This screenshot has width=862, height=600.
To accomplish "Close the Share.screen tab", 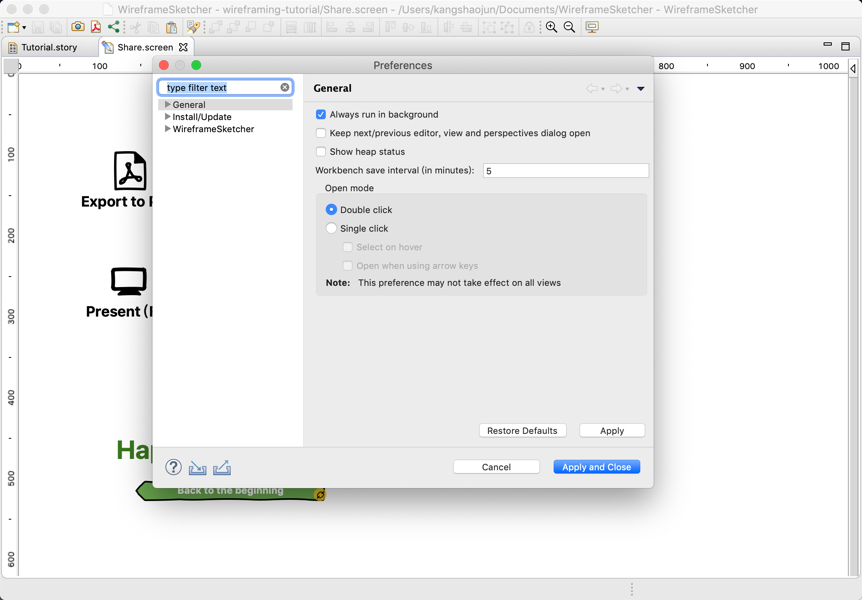I will point(183,47).
